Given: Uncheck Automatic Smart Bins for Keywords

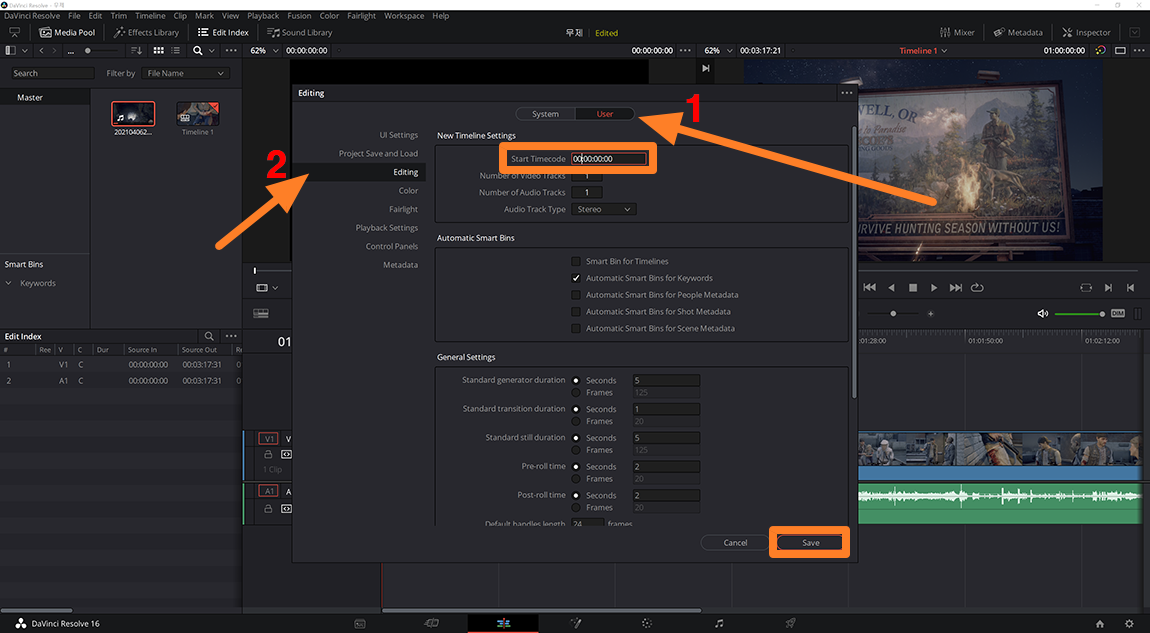Looking at the screenshot, I should pyautogui.click(x=576, y=278).
